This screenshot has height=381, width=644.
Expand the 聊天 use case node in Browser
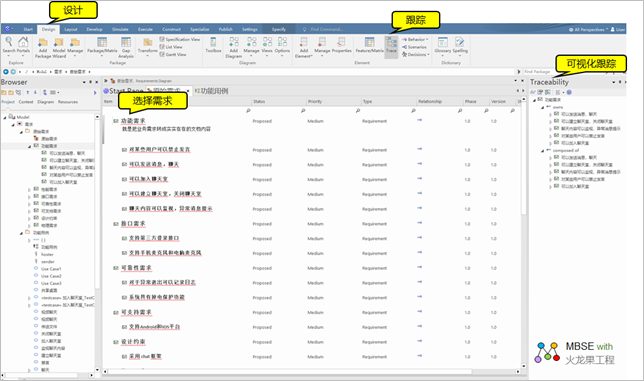[x=29, y=370]
